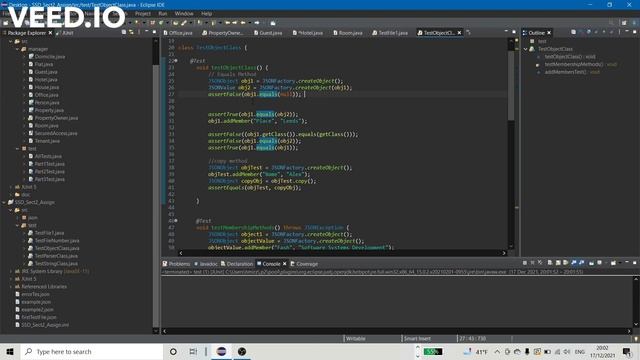This screenshot has width=640, height=360.
Task: Click the taskbar search box
Action: click(x=92, y=351)
